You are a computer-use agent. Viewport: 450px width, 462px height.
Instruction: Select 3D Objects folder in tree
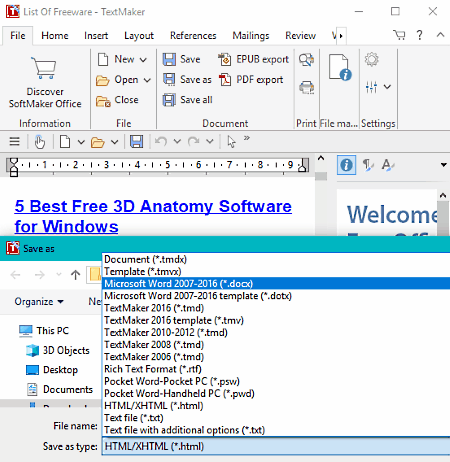58,351
